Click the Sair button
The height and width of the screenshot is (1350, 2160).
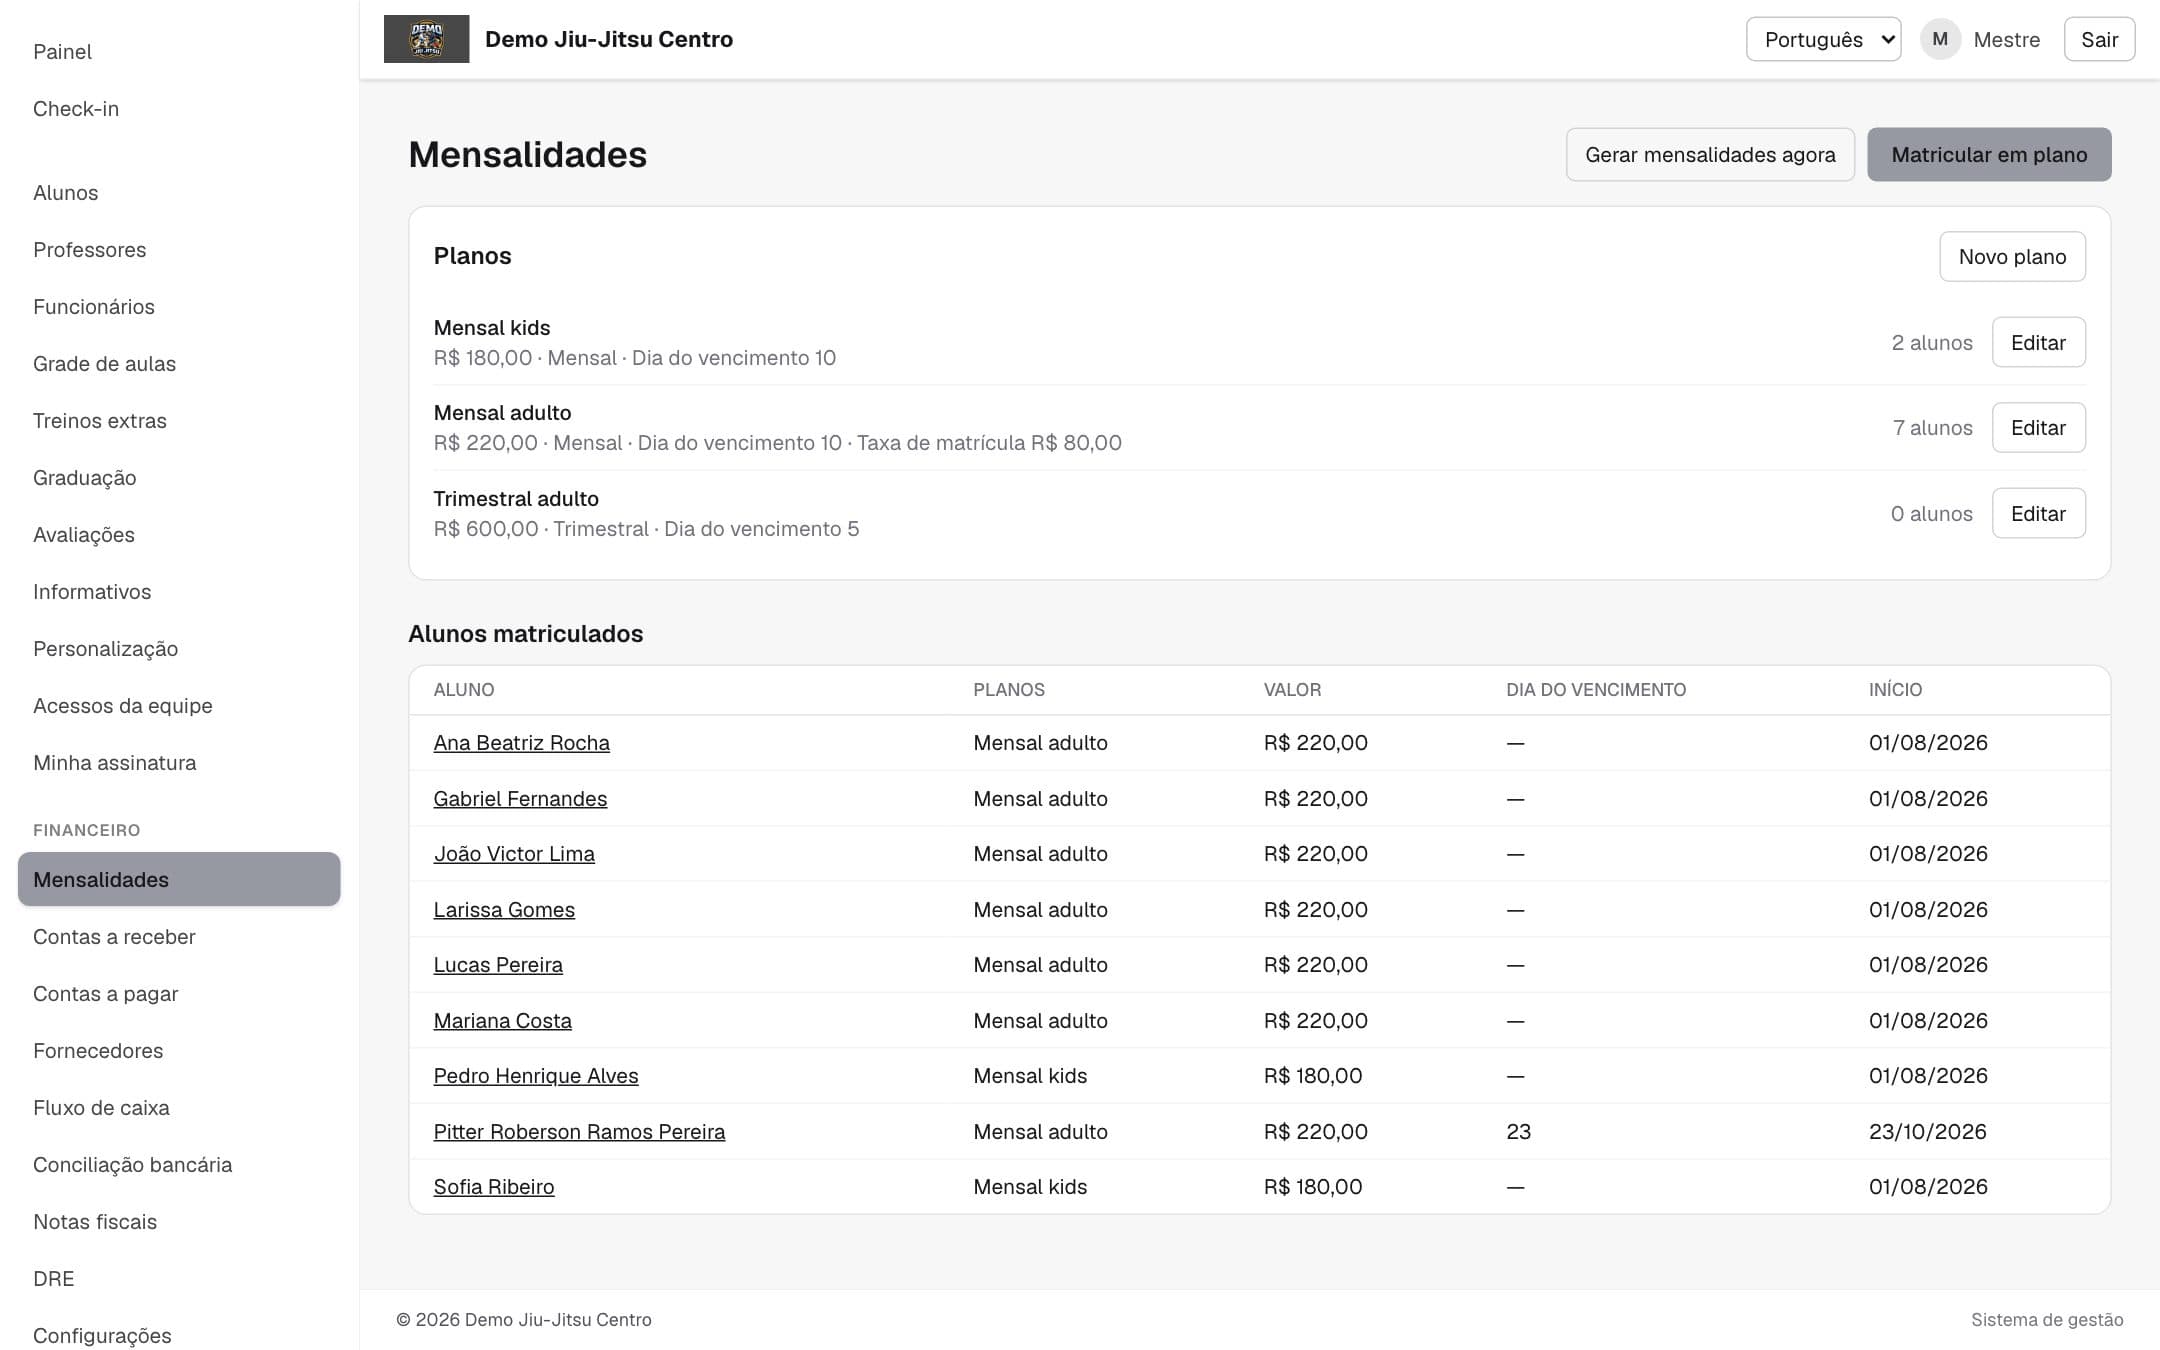point(2099,39)
